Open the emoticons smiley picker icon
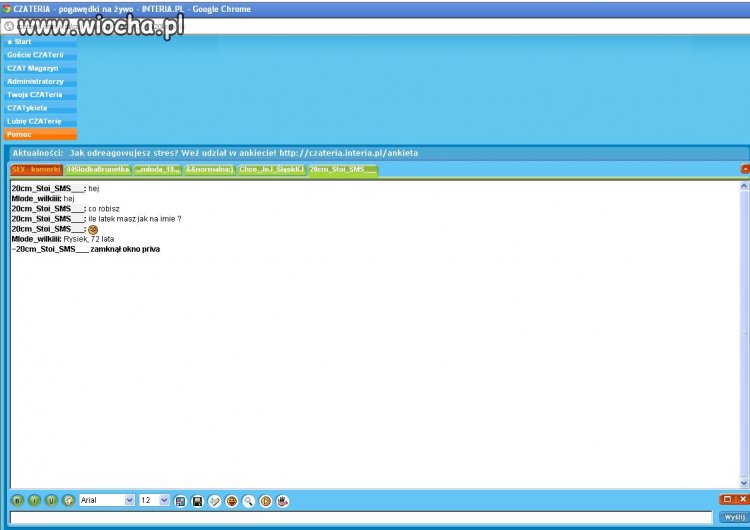 point(232,501)
